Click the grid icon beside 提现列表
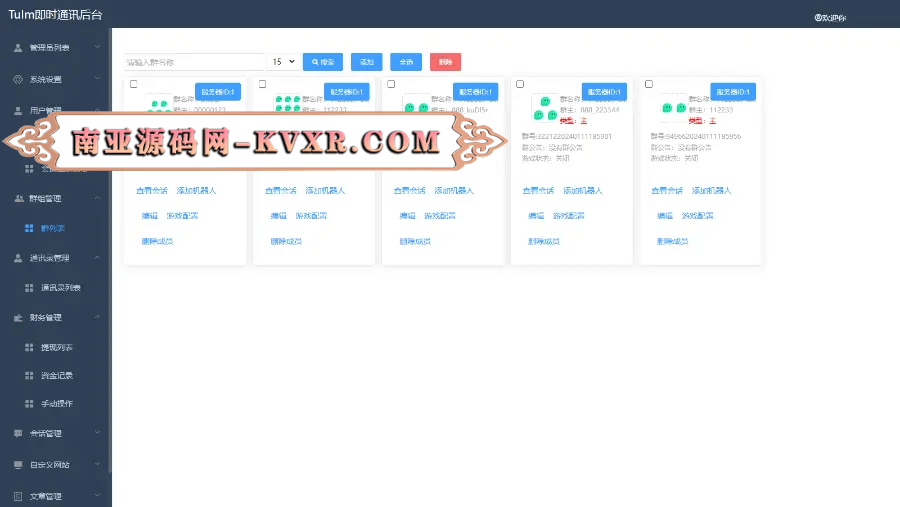The width and height of the screenshot is (900, 507). click(x=29, y=347)
